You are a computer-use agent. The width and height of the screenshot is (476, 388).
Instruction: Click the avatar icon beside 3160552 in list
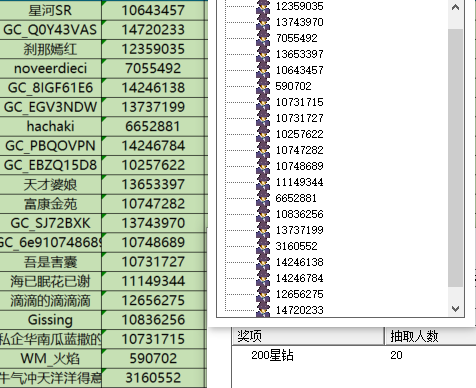point(263,246)
